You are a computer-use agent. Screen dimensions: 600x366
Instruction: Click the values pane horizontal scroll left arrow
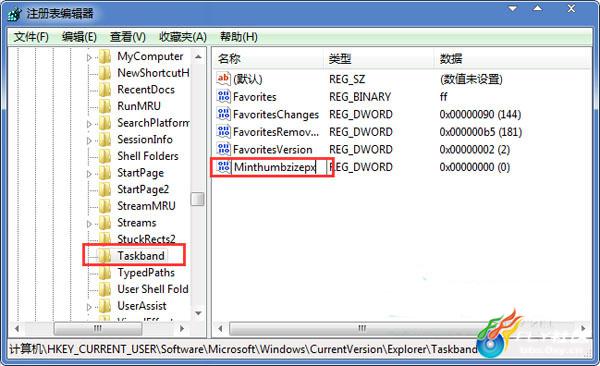(x=220, y=328)
